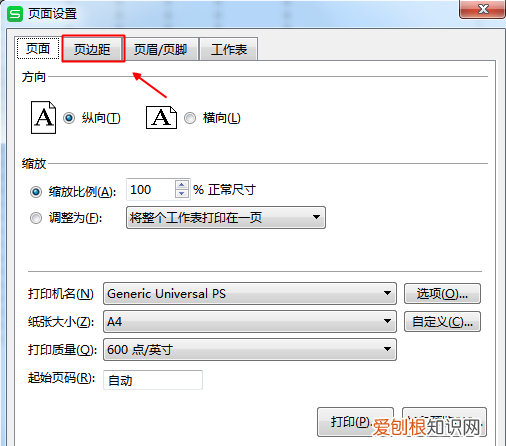Click the scaling value field showing 100
The image size is (506, 446).
point(151,190)
